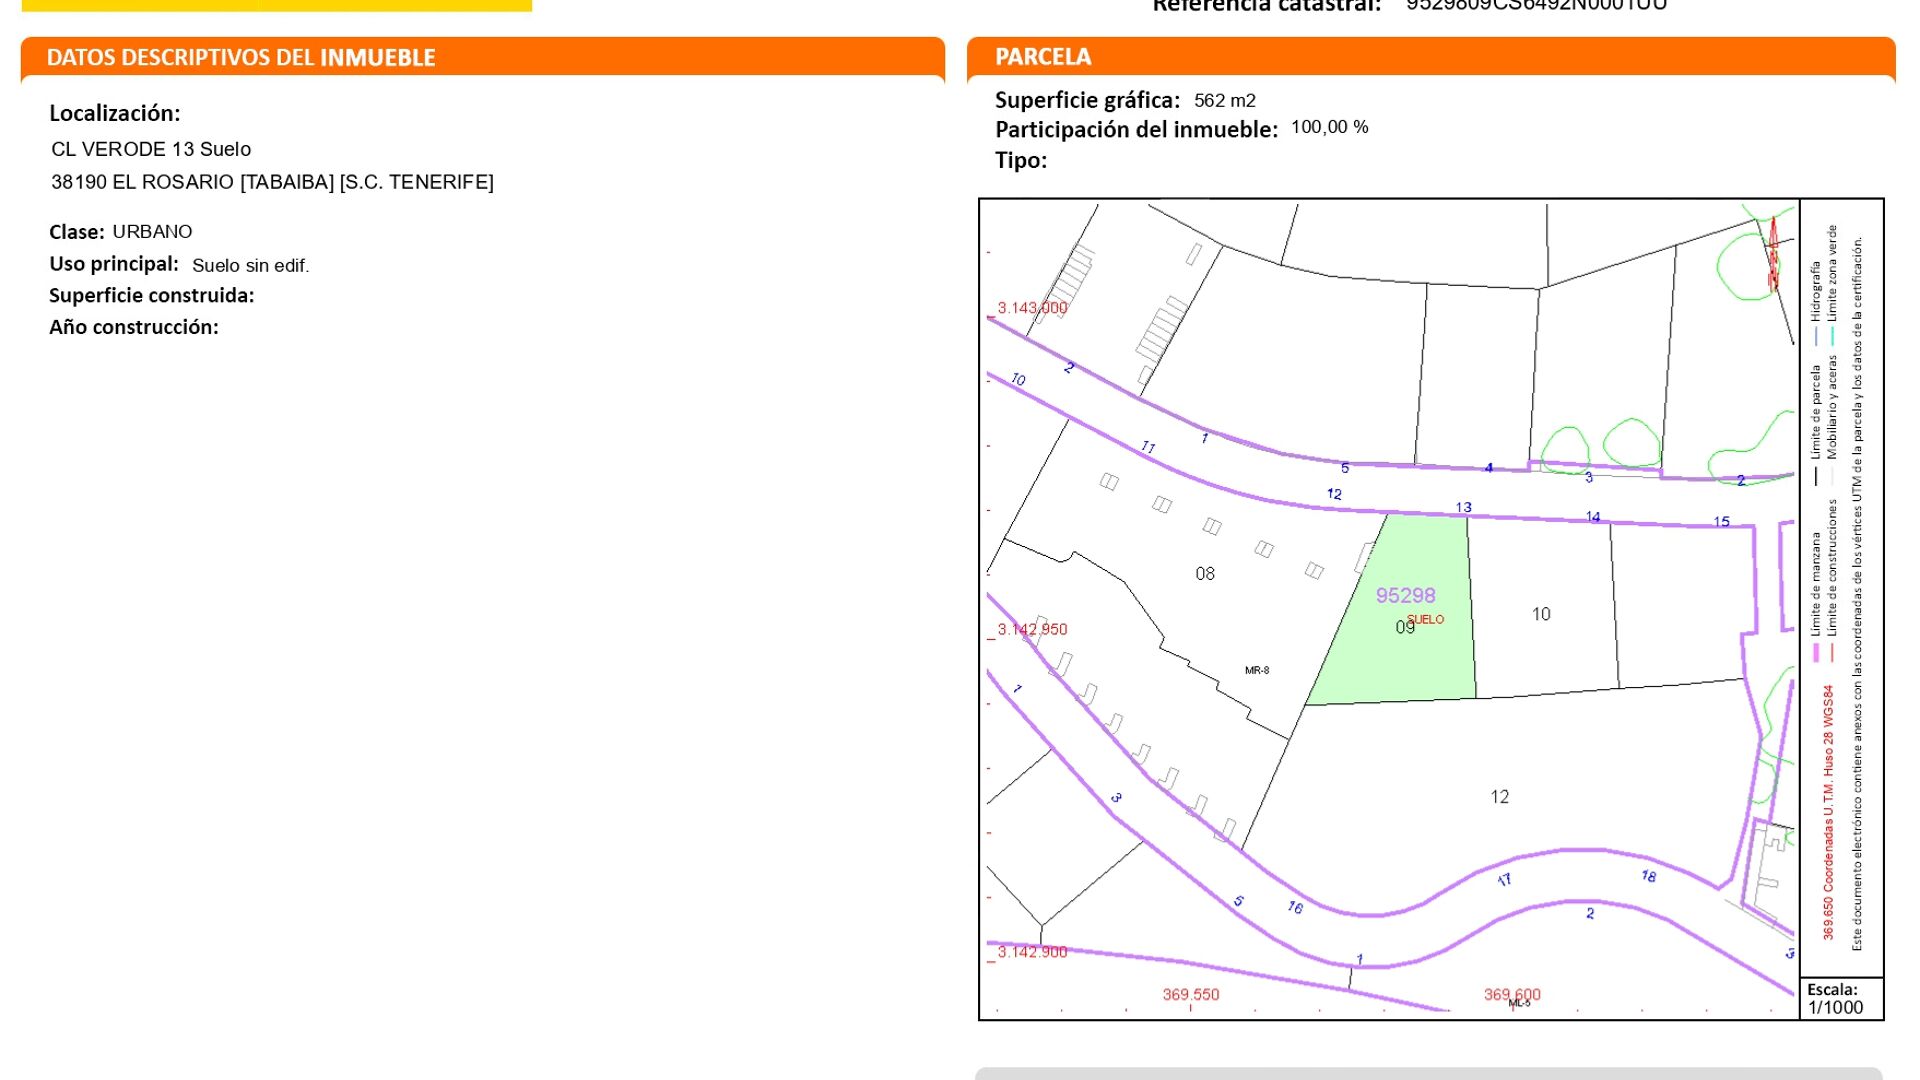This screenshot has width=1920, height=1080.
Task: Click the CL VERODE 13 Suelo address
Action: (x=151, y=149)
